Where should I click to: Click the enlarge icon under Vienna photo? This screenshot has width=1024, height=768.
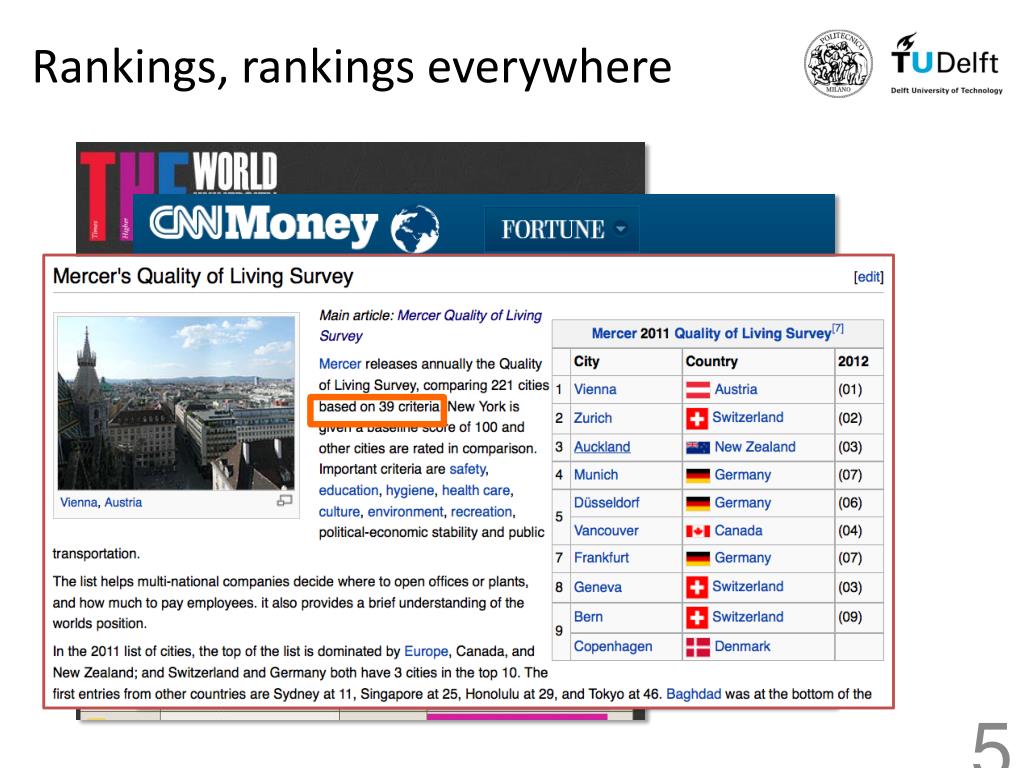[285, 501]
